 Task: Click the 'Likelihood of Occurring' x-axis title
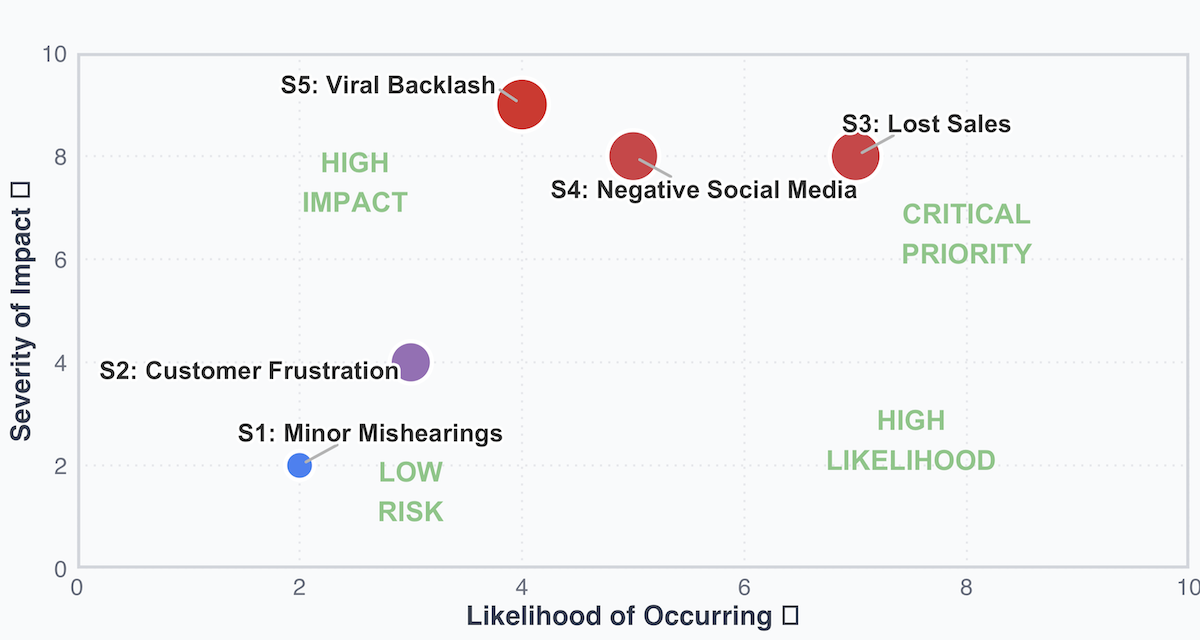tap(619, 616)
